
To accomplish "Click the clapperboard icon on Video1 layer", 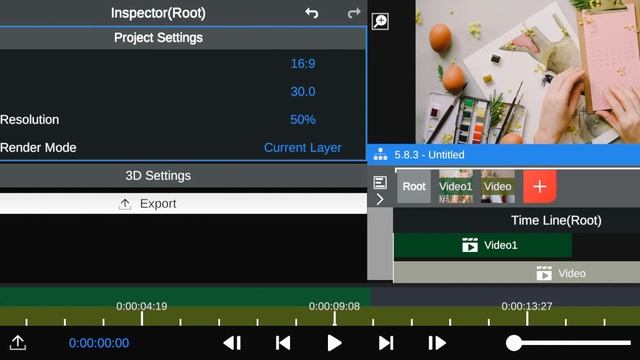I will pyautogui.click(x=470, y=245).
